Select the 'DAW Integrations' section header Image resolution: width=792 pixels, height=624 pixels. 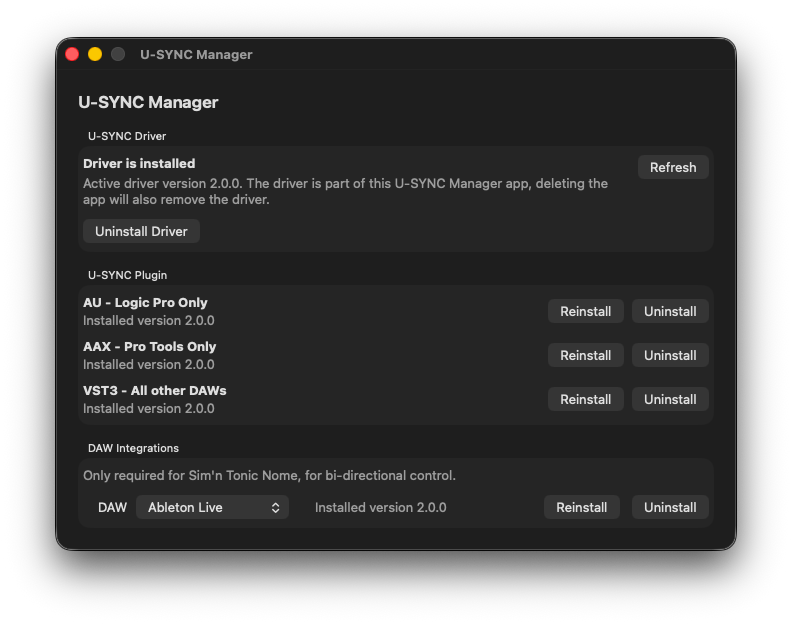click(x=133, y=448)
